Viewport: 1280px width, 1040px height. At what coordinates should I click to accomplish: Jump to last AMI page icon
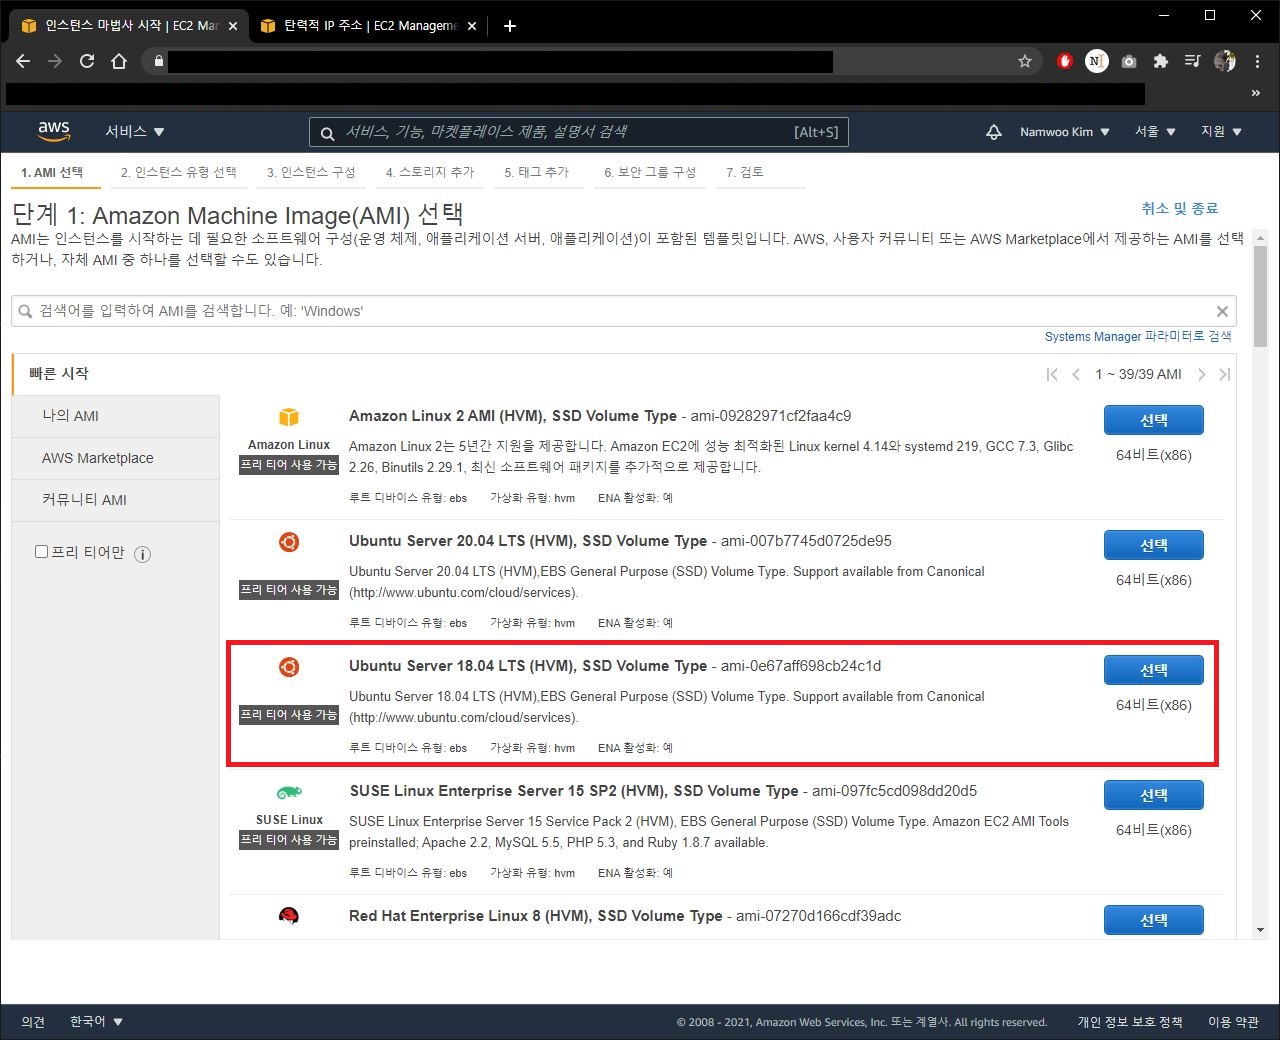point(1225,374)
